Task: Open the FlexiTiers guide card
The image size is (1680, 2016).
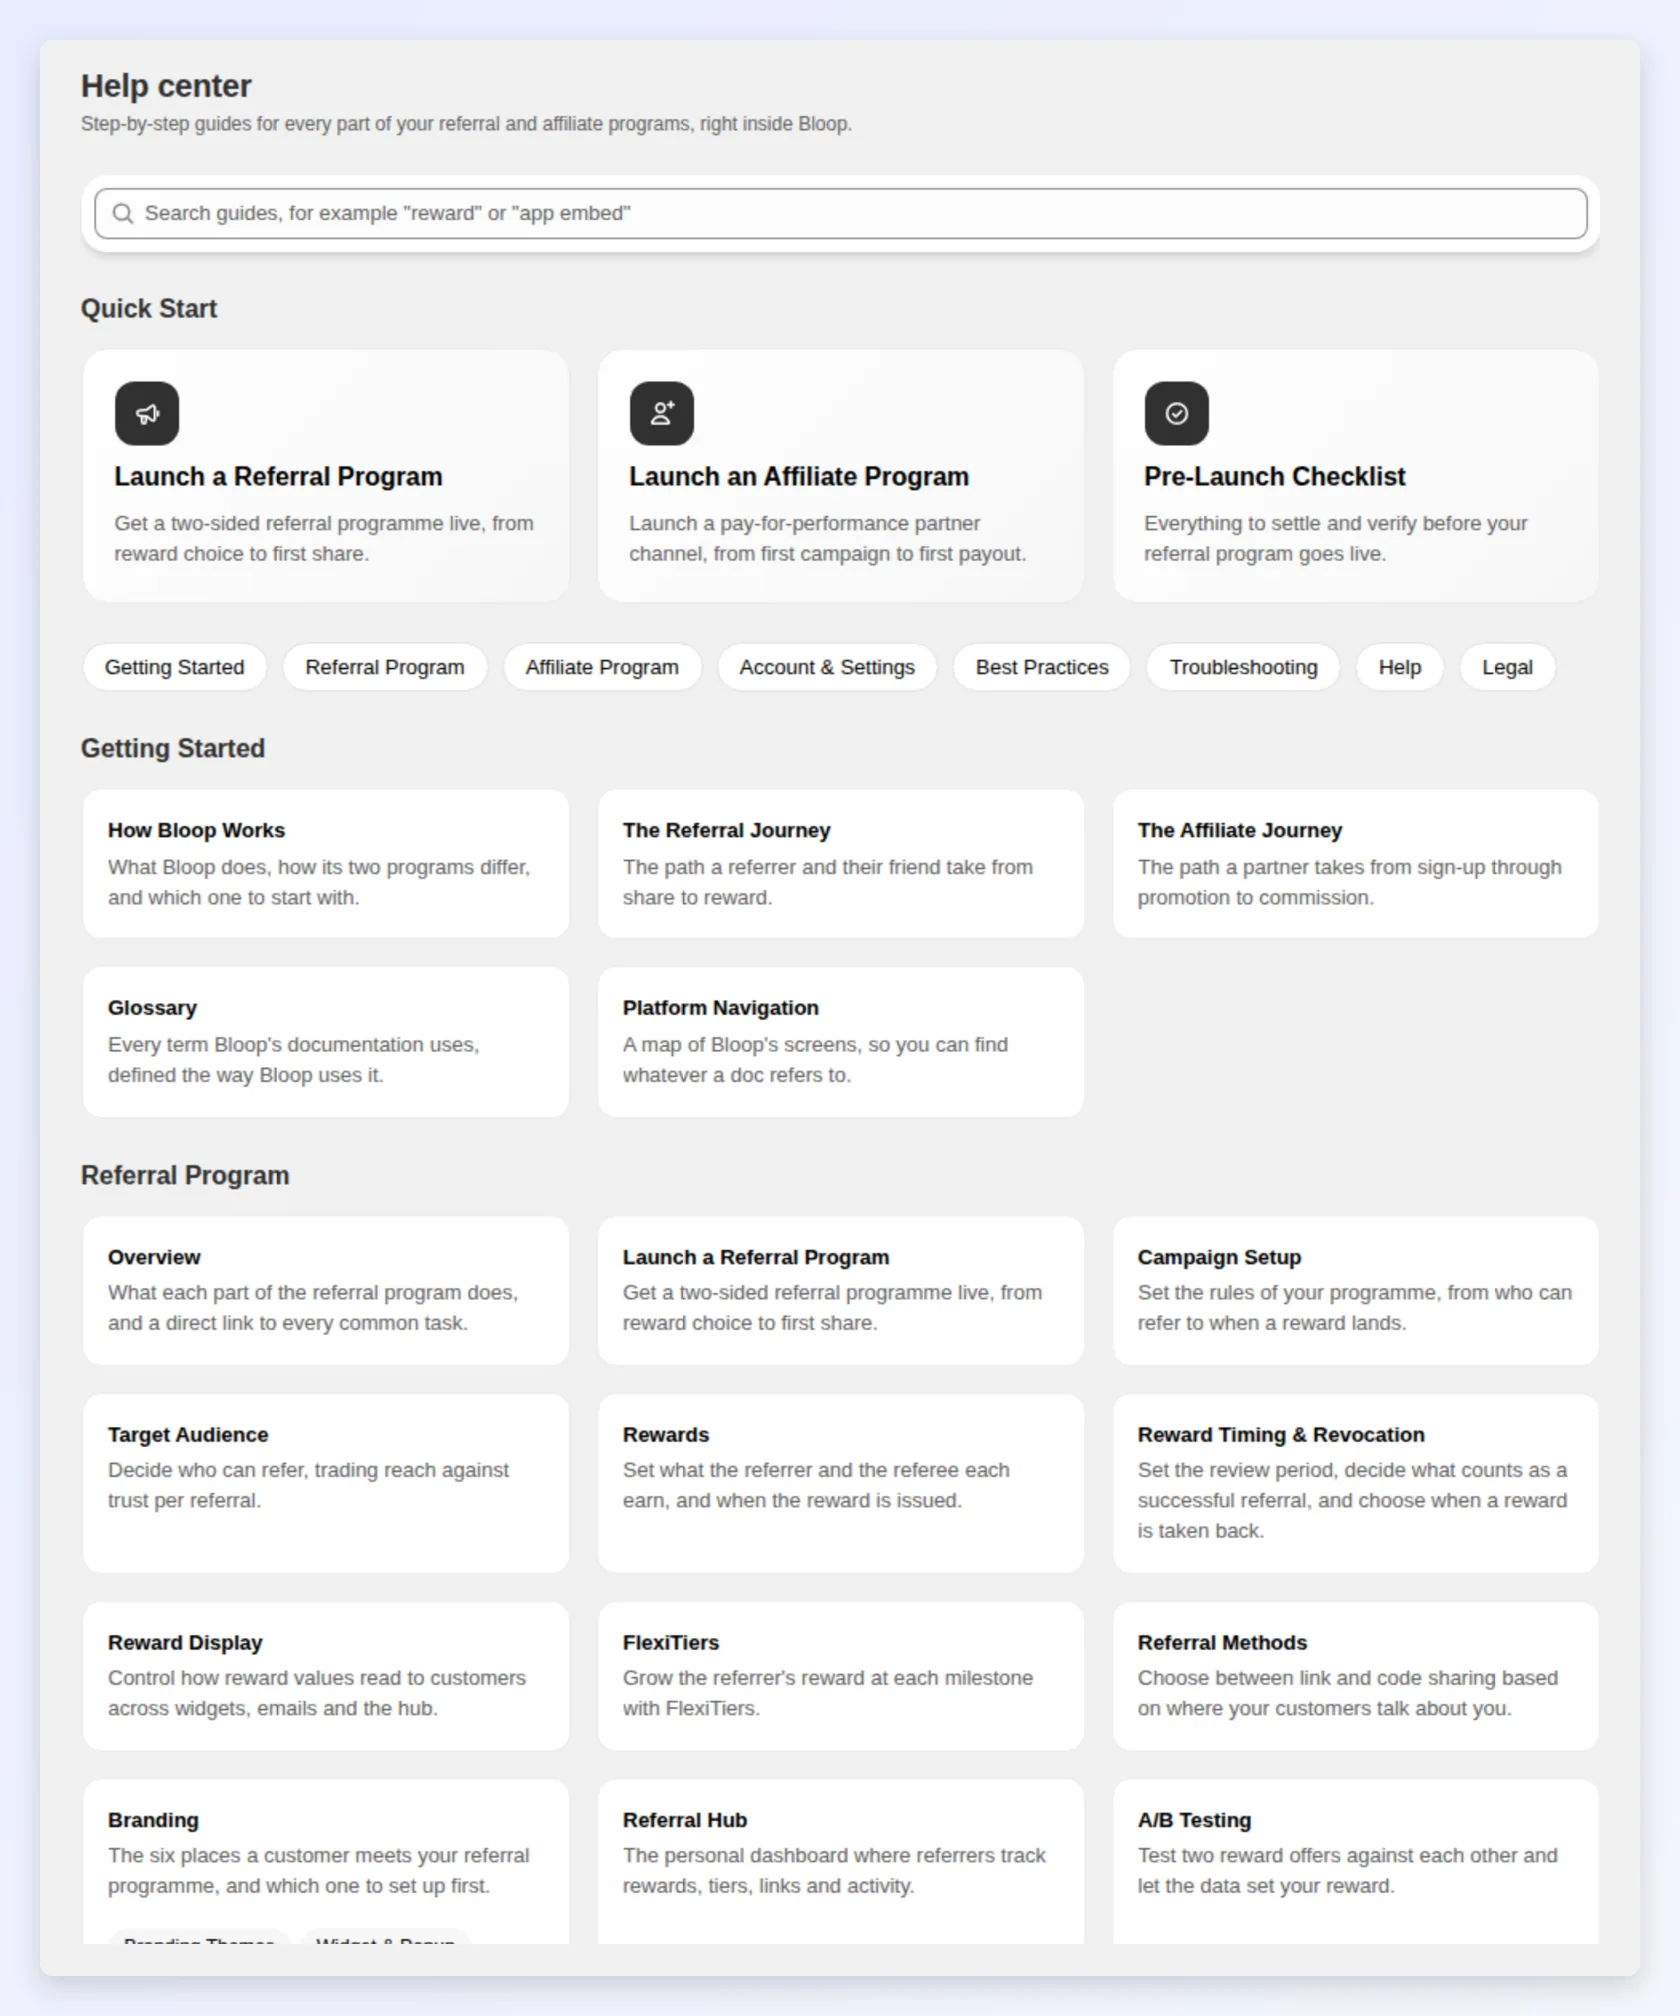Action: tap(841, 1676)
